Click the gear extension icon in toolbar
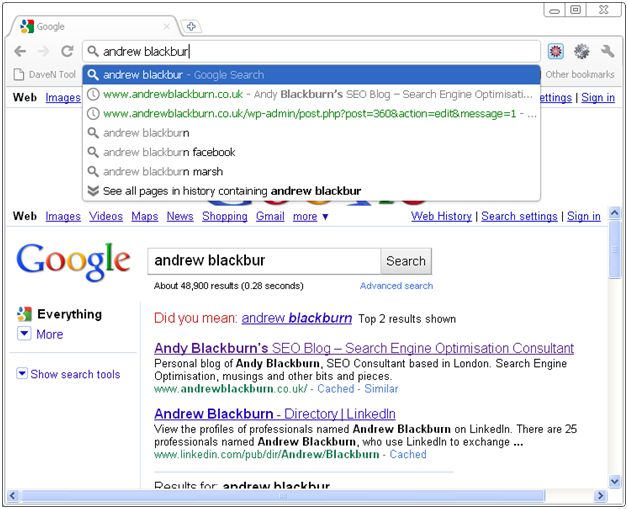Viewport: 628px width, 509px height. coord(581,51)
